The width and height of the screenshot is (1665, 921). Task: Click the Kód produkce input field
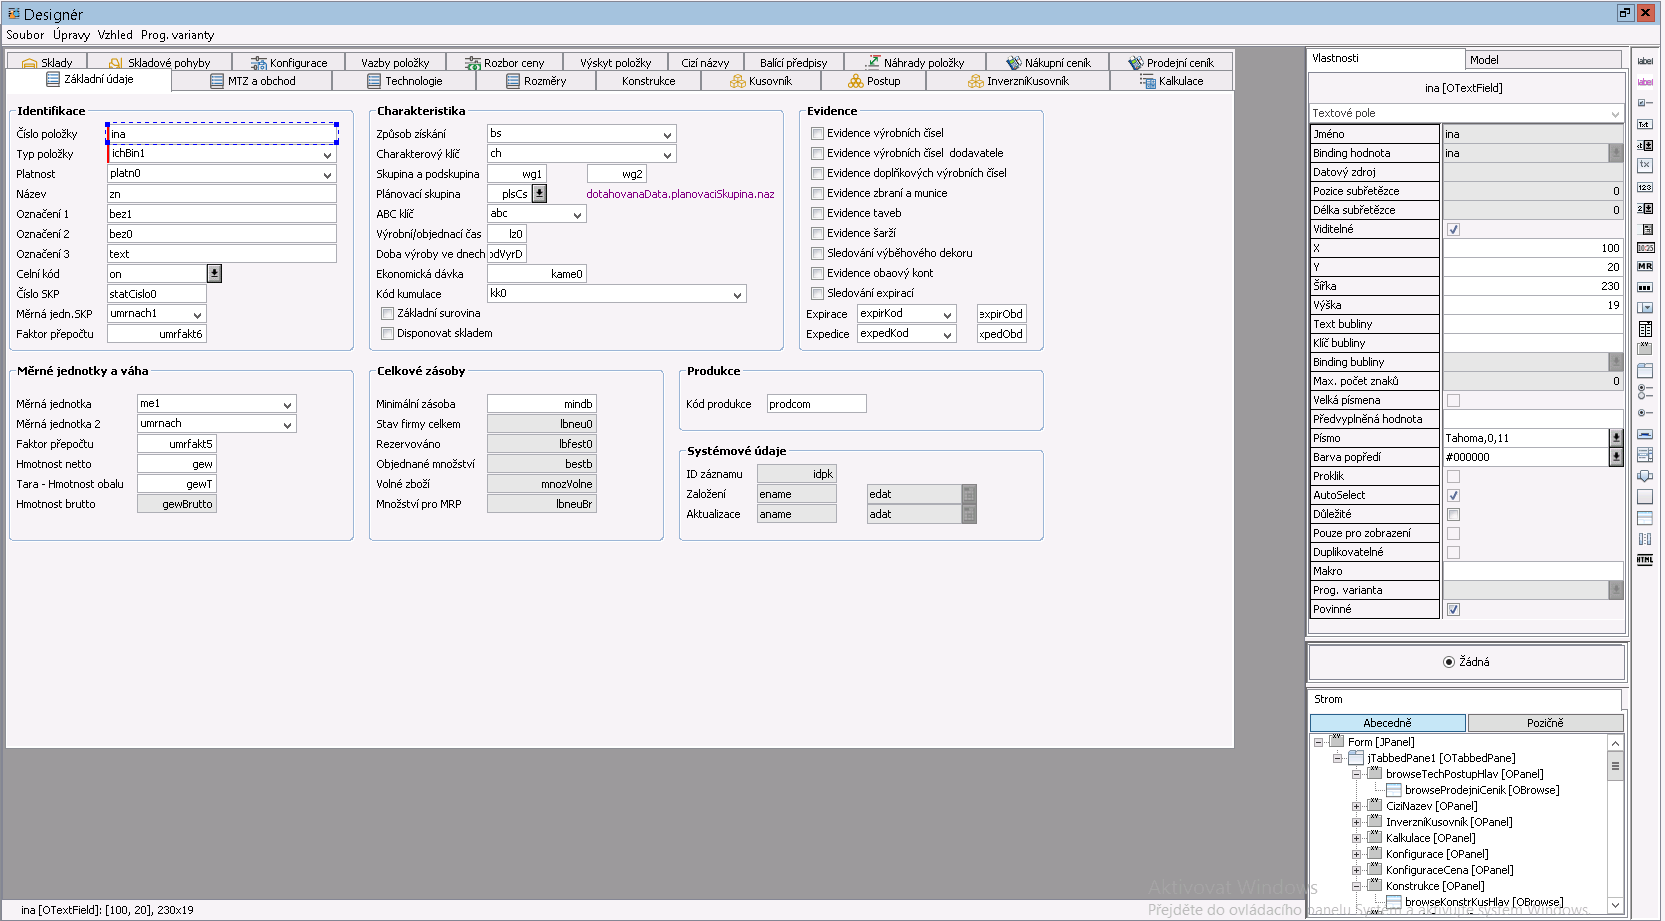[816, 404]
